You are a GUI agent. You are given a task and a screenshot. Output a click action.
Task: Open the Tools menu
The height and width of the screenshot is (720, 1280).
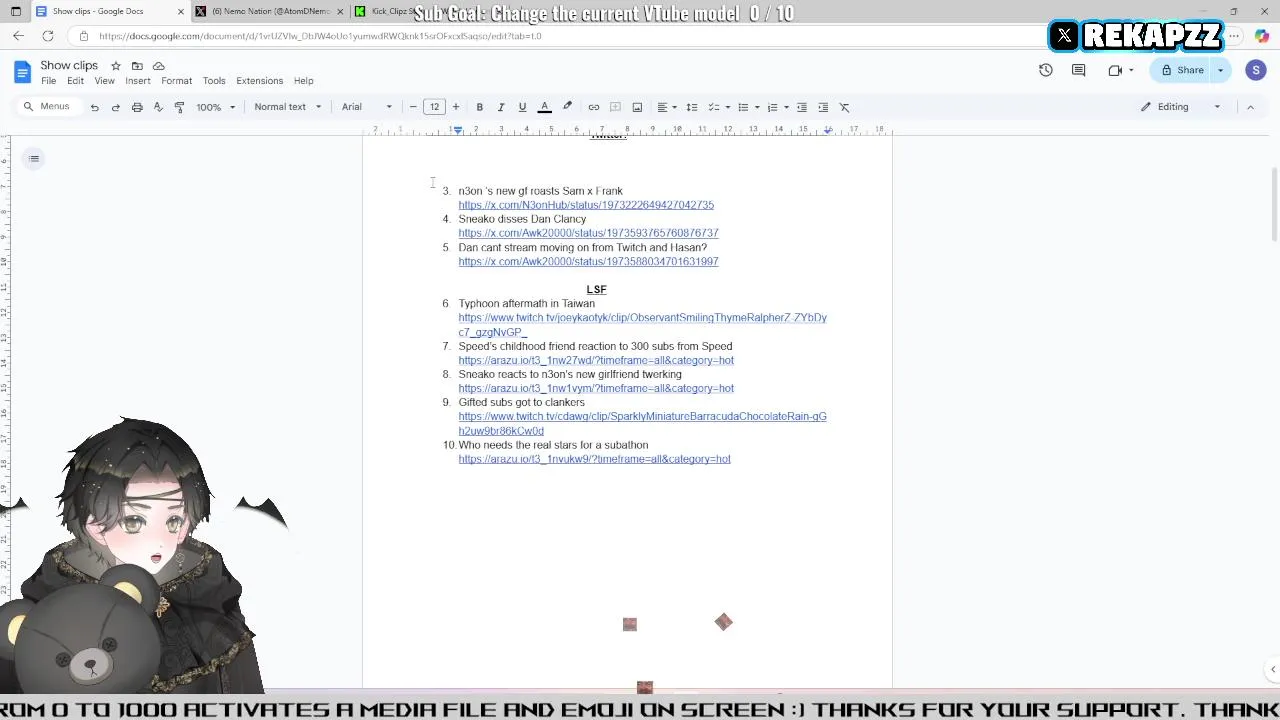pyautogui.click(x=214, y=81)
